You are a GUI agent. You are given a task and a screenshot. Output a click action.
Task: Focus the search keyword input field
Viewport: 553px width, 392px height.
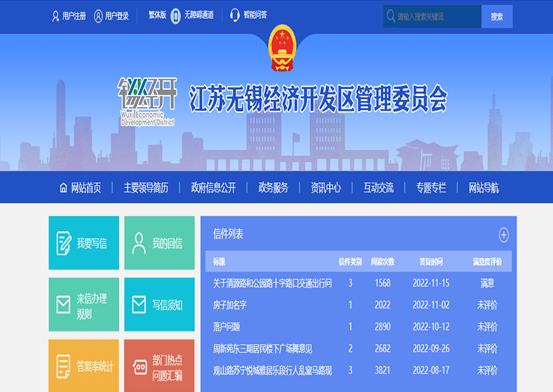pos(432,17)
